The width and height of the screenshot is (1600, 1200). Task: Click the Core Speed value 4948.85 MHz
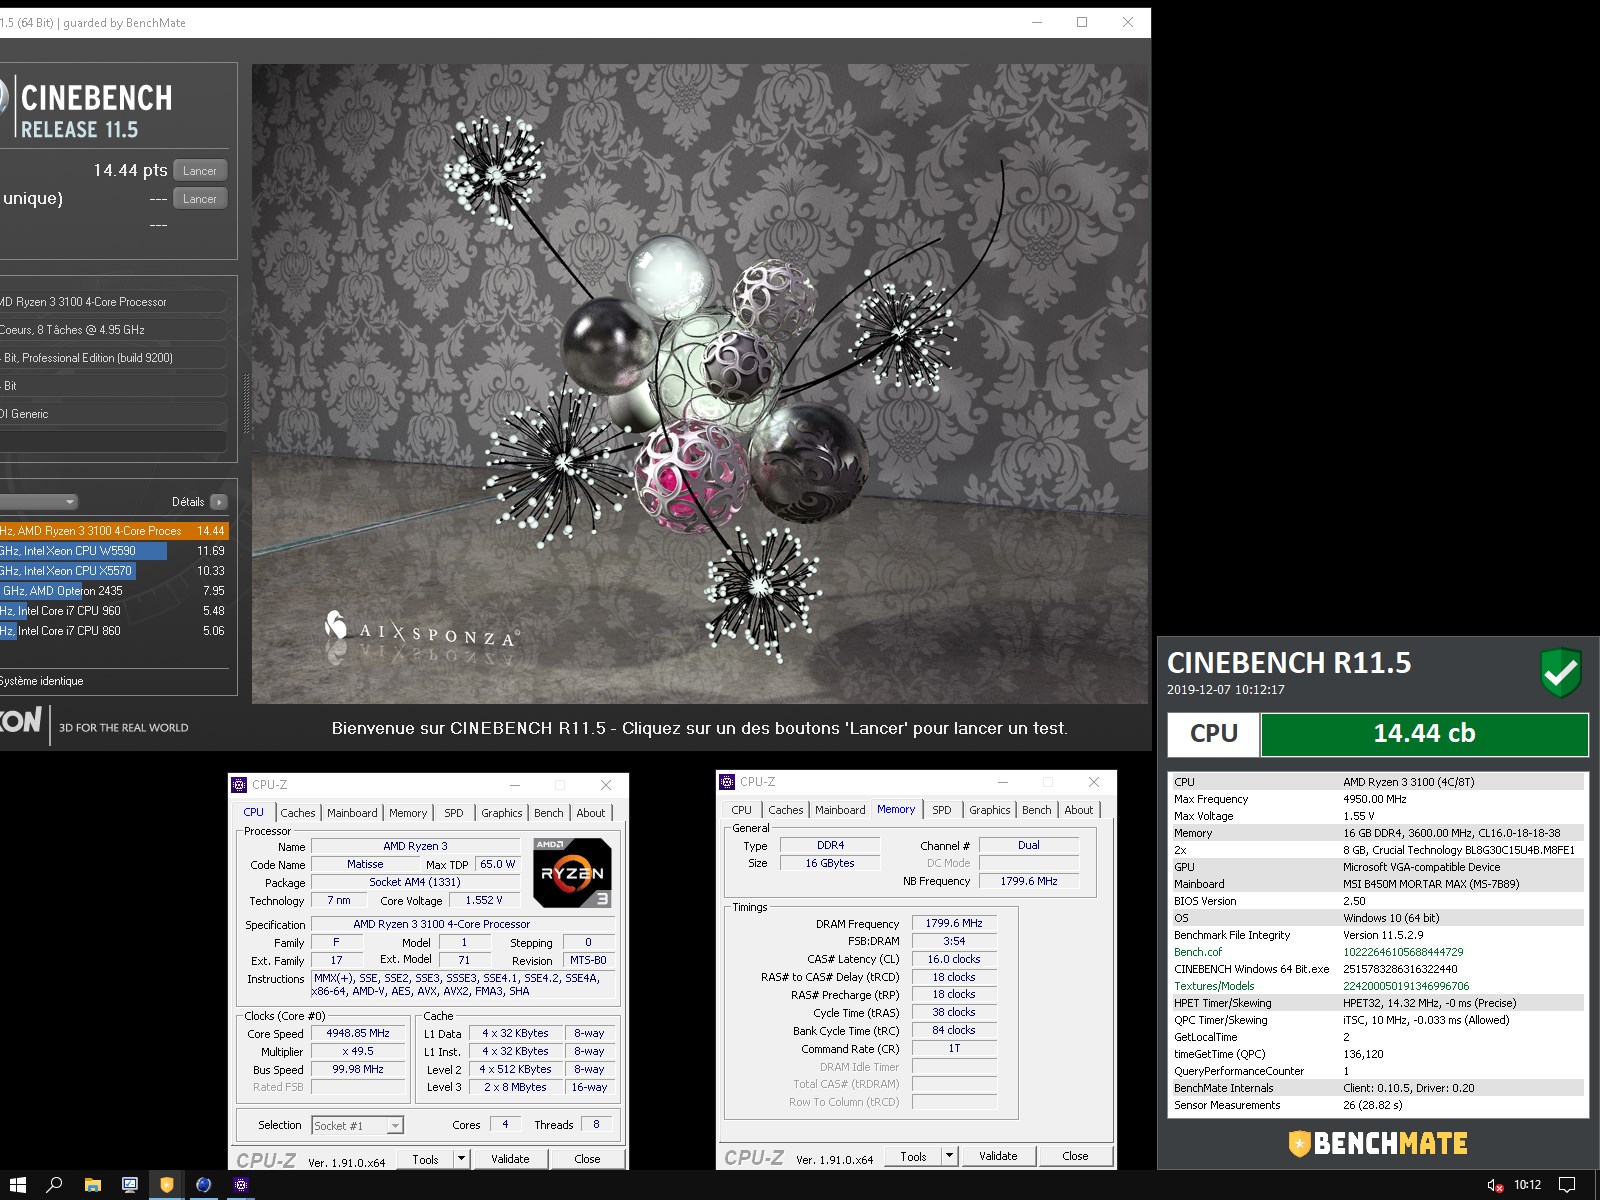coord(358,1033)
